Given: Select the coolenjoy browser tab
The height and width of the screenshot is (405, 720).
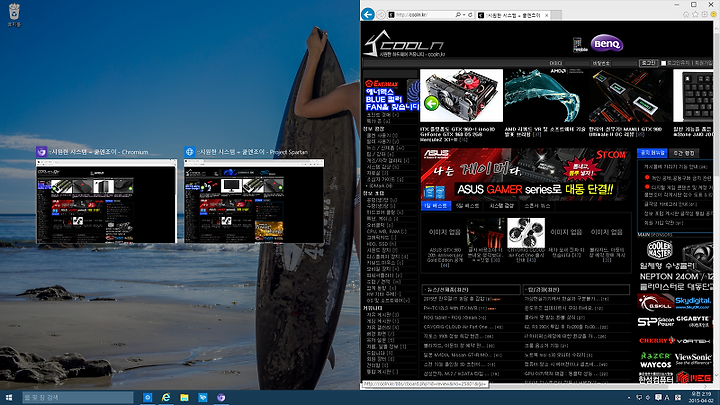Looking at the screenshot, I should point(513,15).
